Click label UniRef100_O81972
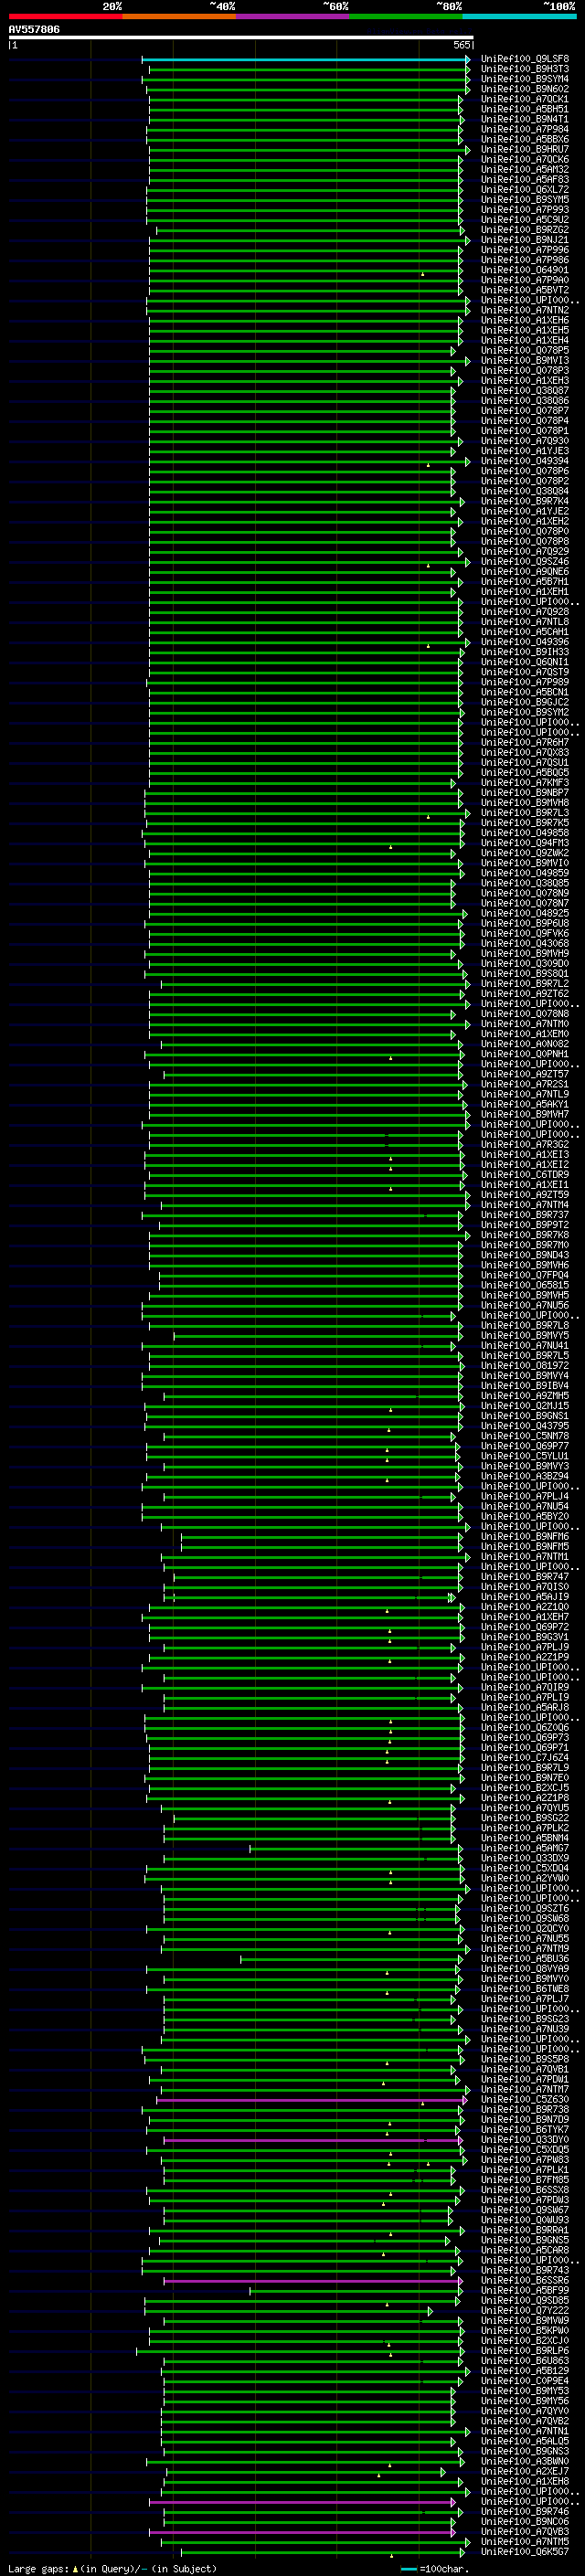The height and width of the screenshot is (2576, 585). tap(525, 1365)
